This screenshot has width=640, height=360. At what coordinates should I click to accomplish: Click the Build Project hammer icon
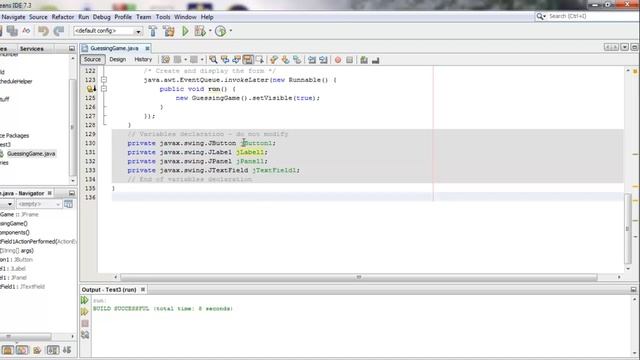tap(153, 31)
